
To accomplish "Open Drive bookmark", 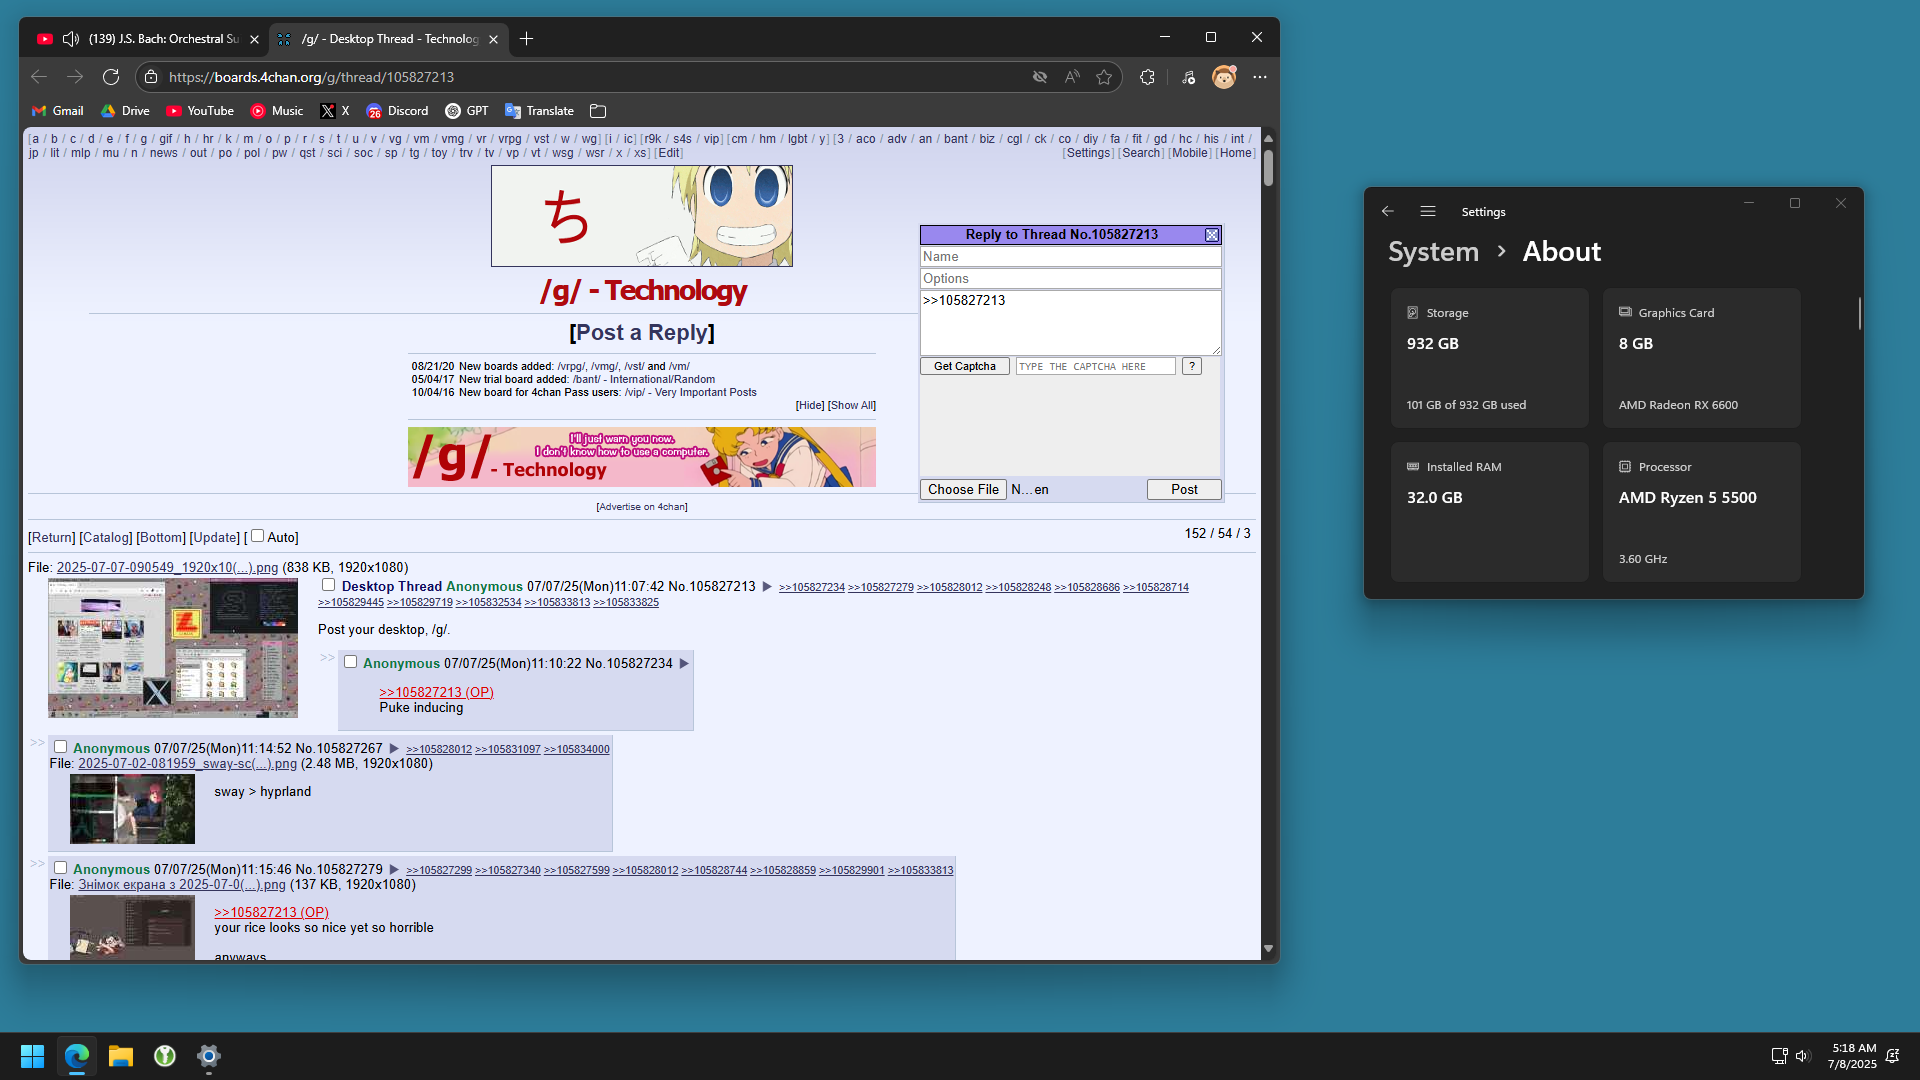I will tap(125, 111).
